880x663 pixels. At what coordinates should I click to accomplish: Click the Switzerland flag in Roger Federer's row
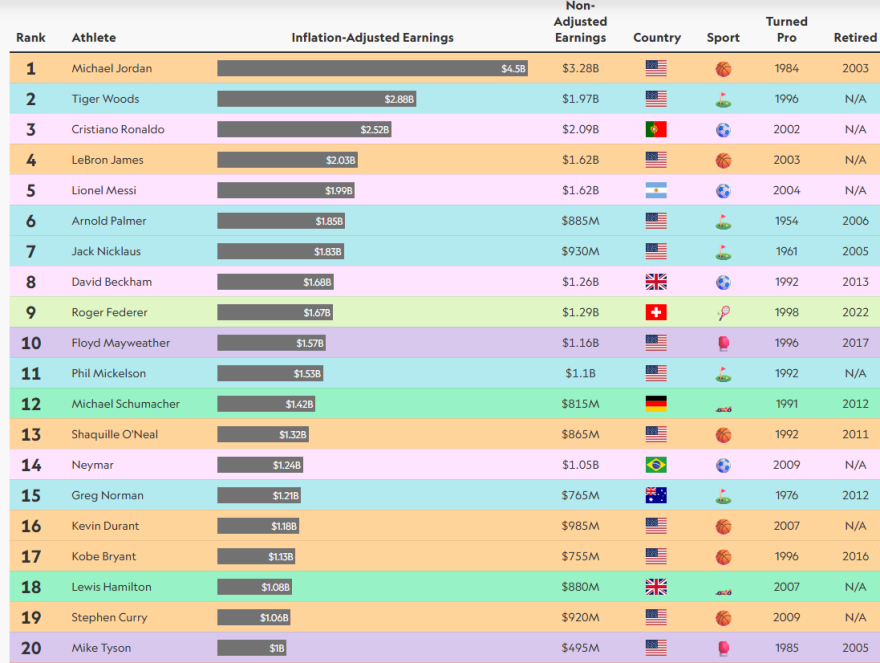656,313
